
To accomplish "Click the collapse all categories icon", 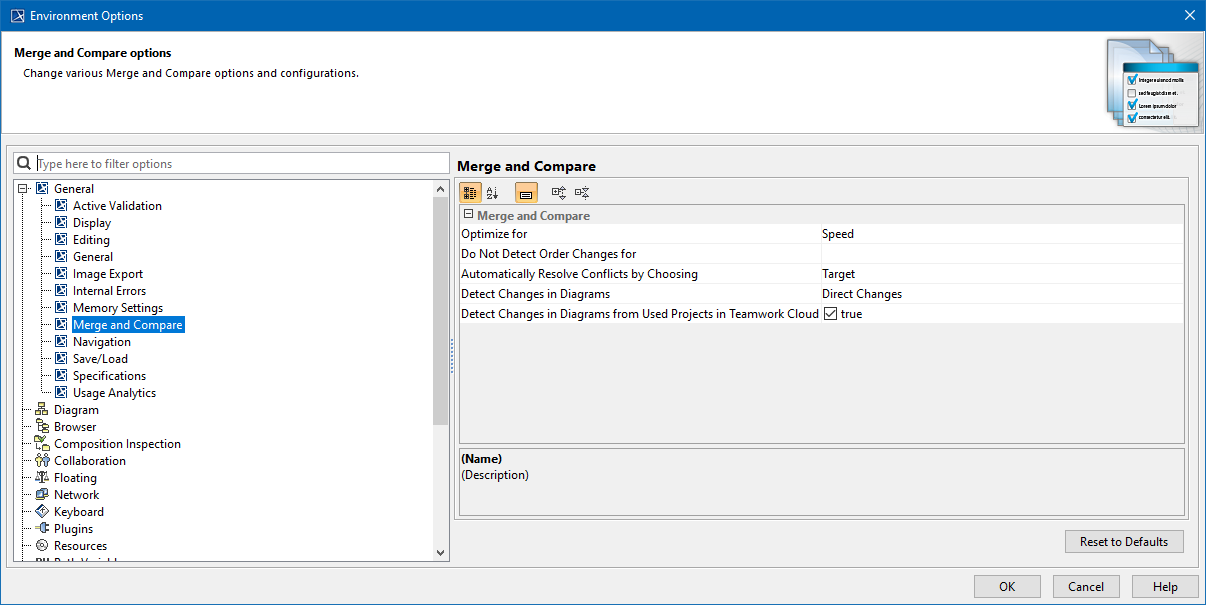I will point(582,193).
